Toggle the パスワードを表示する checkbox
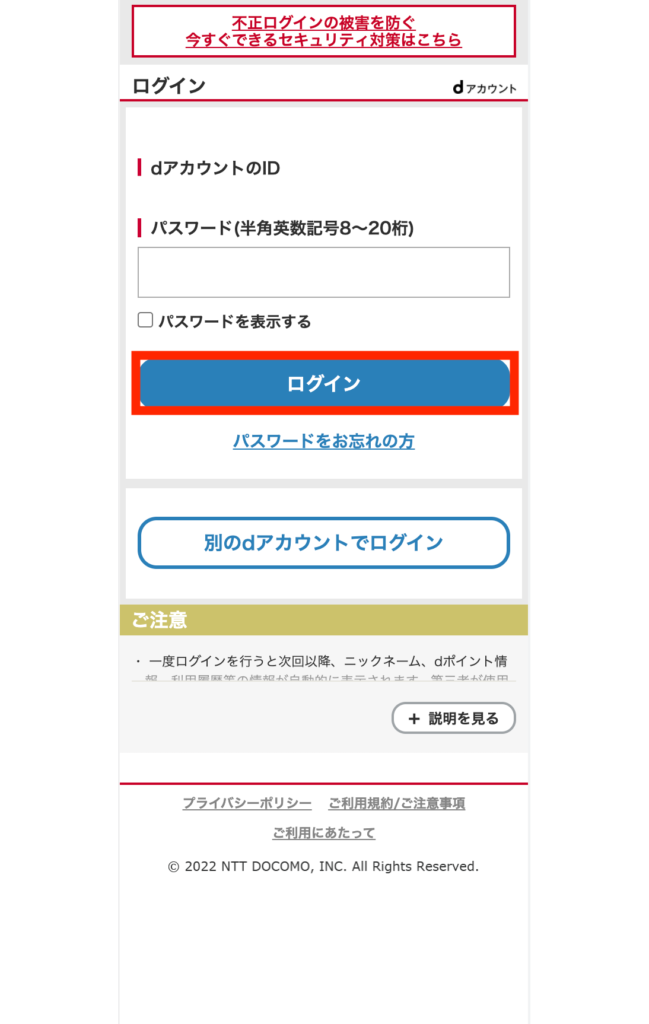Viewport: 649px width, 1024px height. point(146,320)
